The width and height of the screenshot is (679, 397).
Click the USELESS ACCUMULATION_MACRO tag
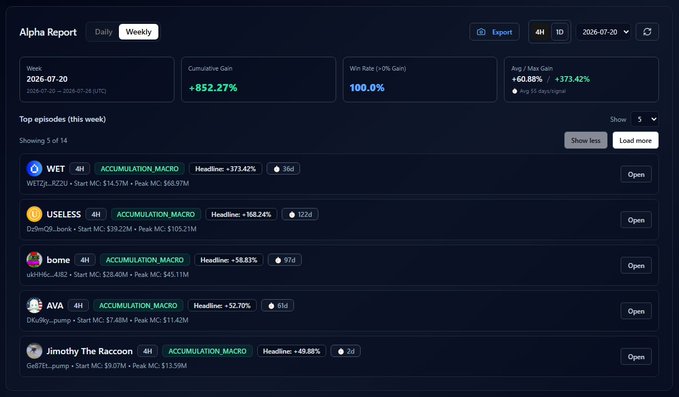156,214
